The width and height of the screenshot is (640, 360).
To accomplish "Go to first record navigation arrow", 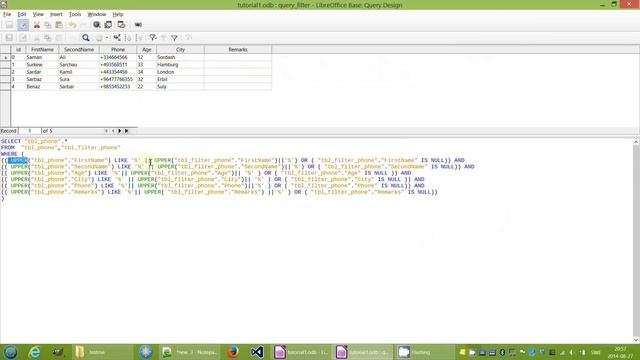I will click(106, 131).
